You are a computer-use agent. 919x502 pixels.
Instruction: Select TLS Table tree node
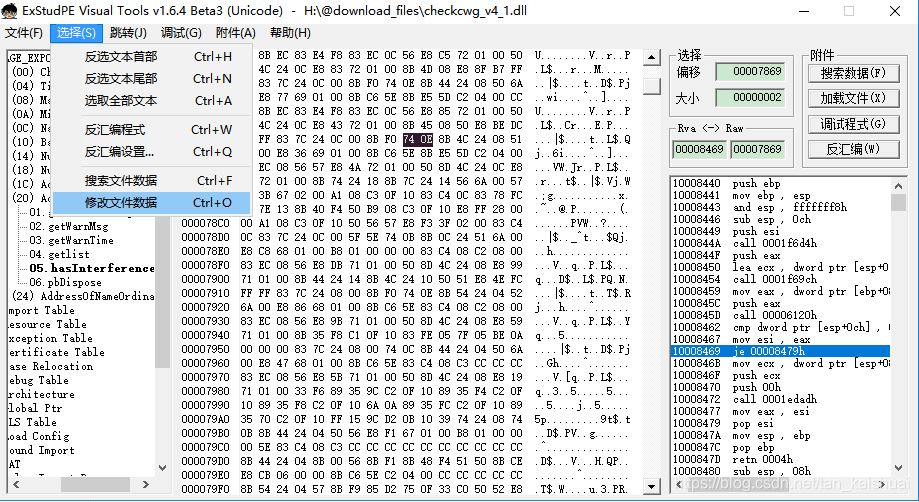point(32,422)
